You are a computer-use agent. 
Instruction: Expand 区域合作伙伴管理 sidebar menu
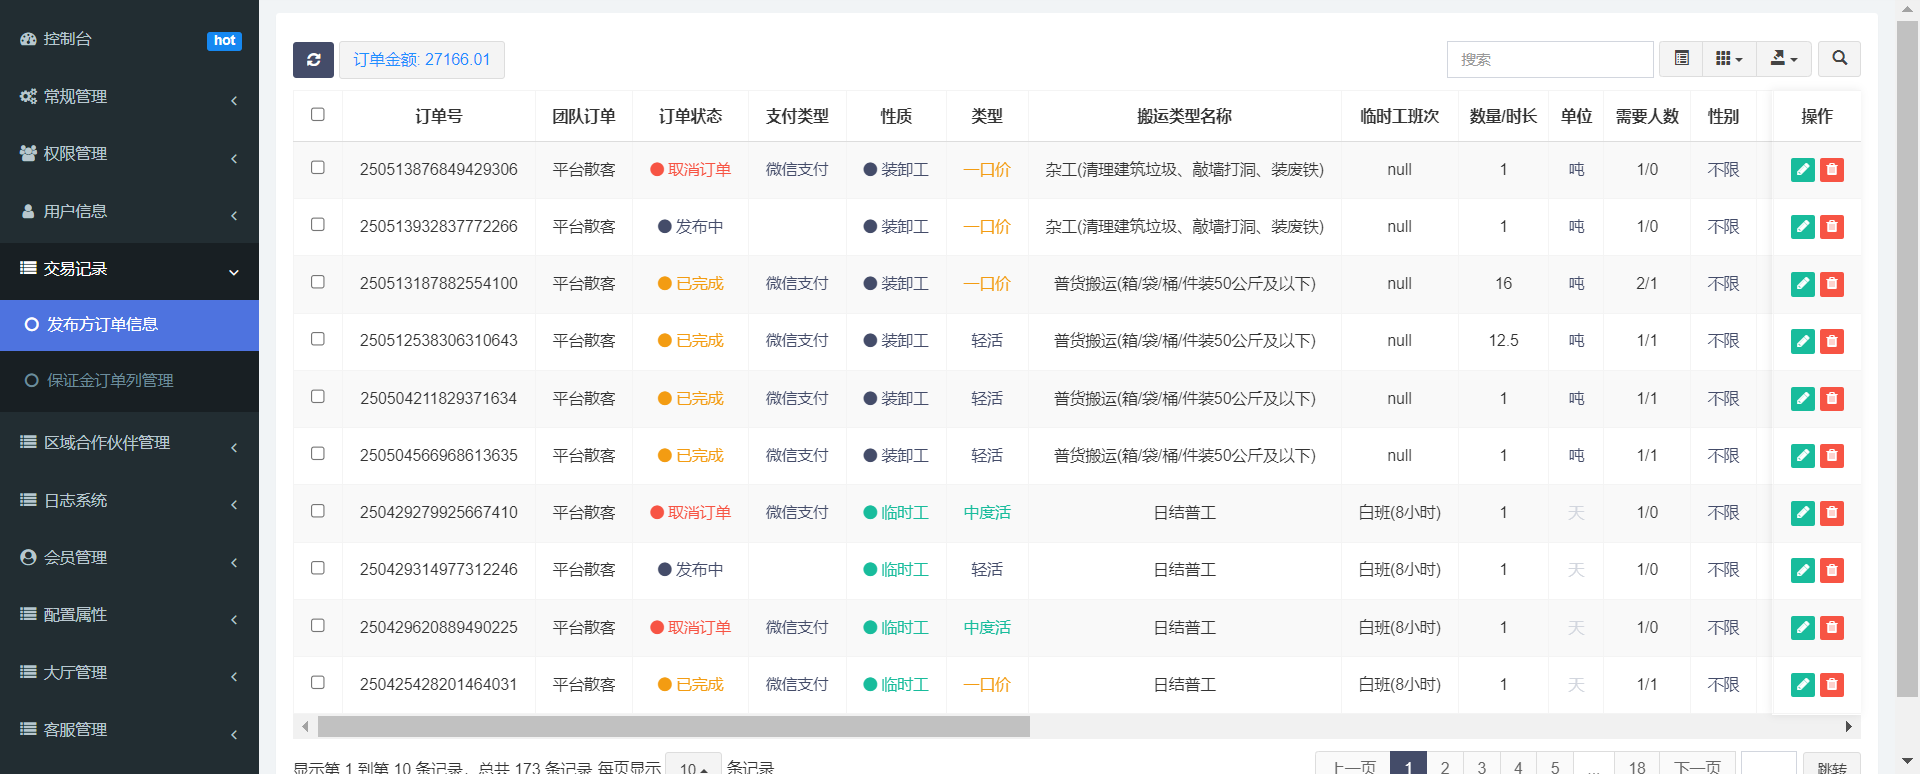[129, 443]
